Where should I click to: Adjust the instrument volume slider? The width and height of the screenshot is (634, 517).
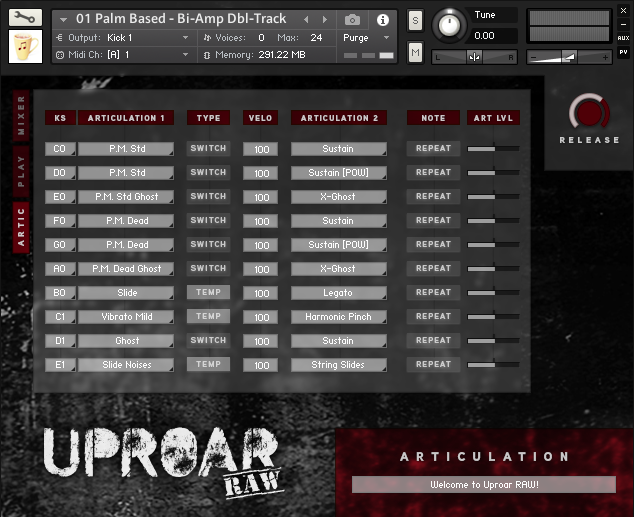point(569,57)
